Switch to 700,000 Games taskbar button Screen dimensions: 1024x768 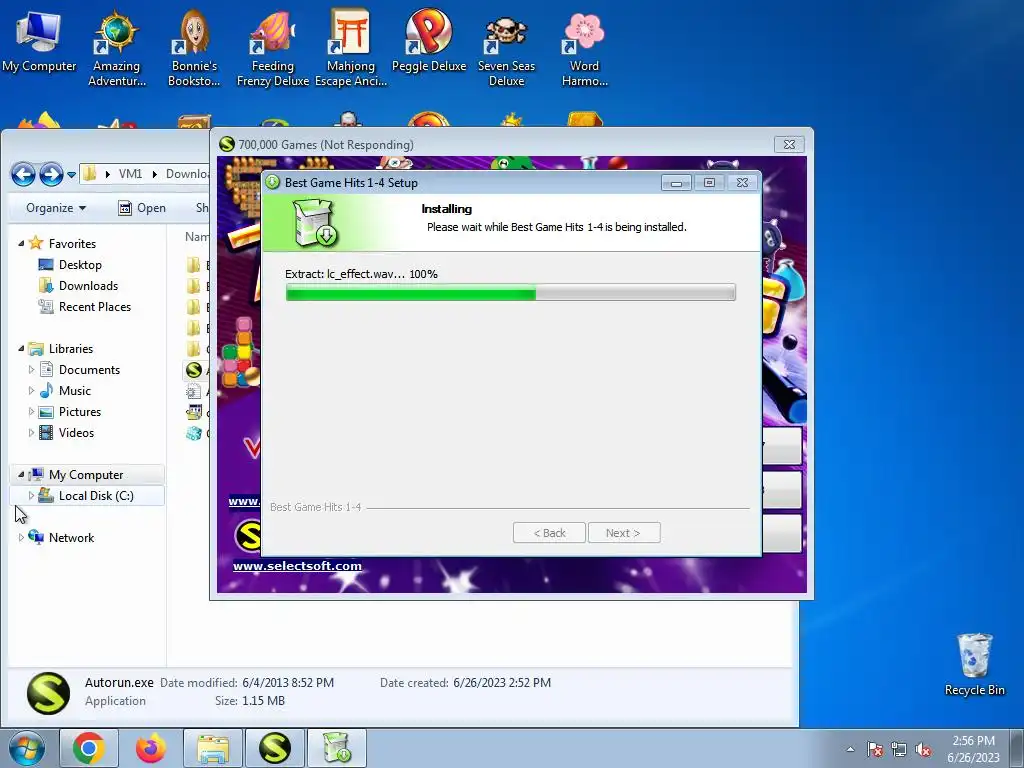[274, 748]
